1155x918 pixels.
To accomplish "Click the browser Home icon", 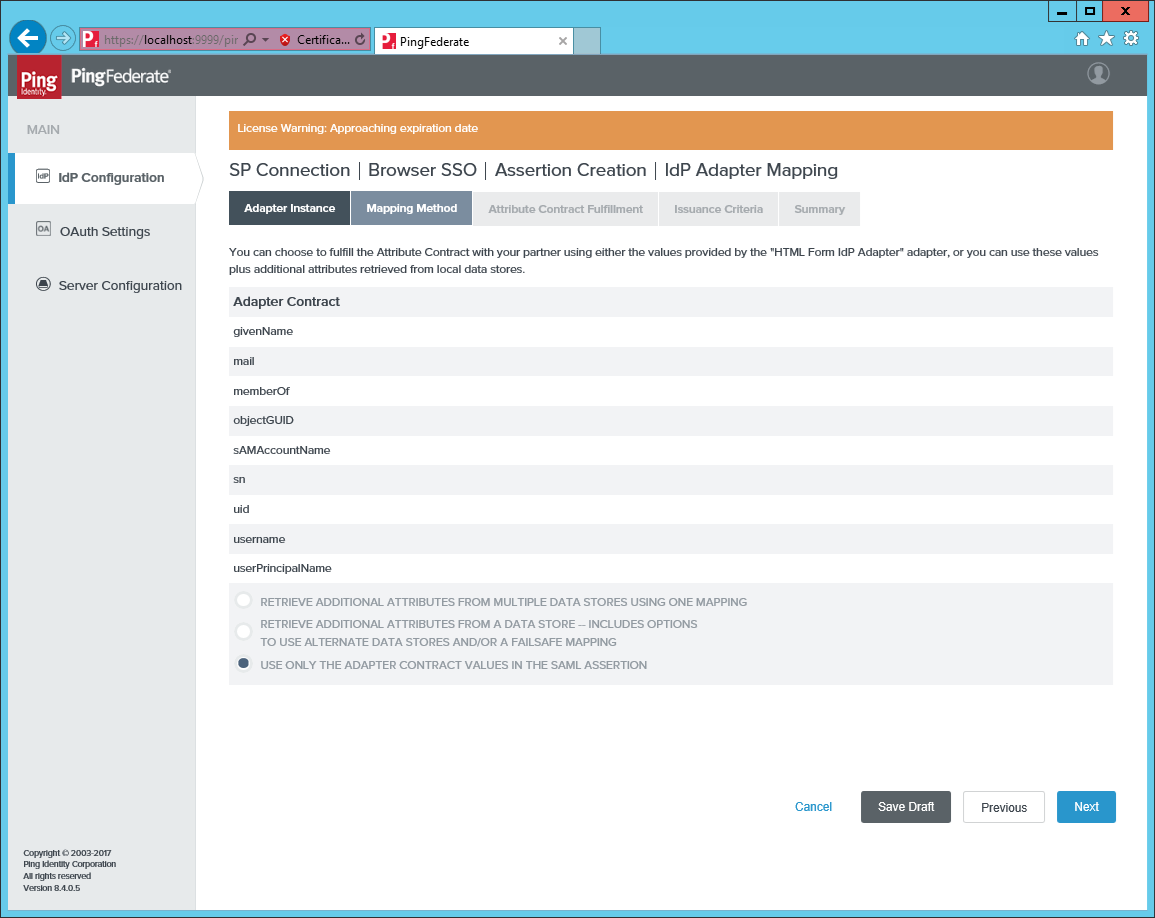I will coord(1081,39).
